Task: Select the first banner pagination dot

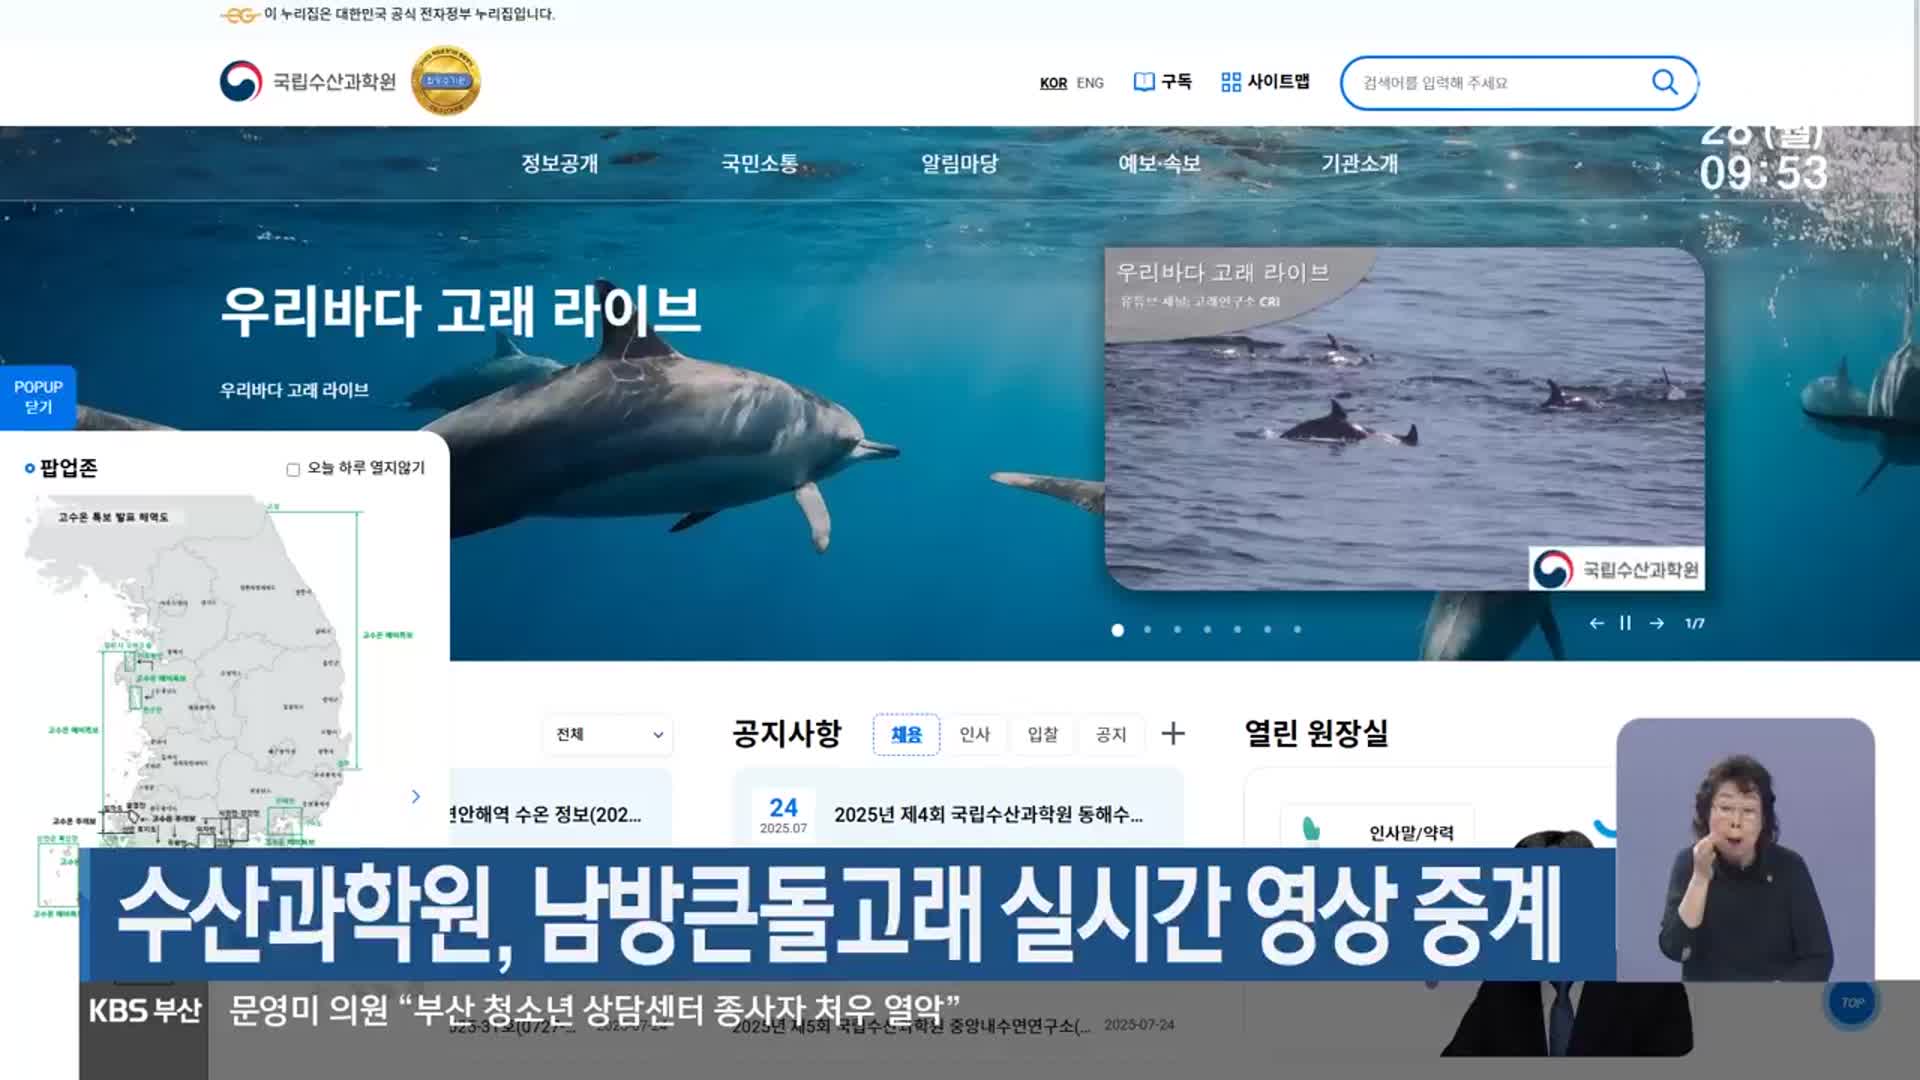Action: (1118, 630)
